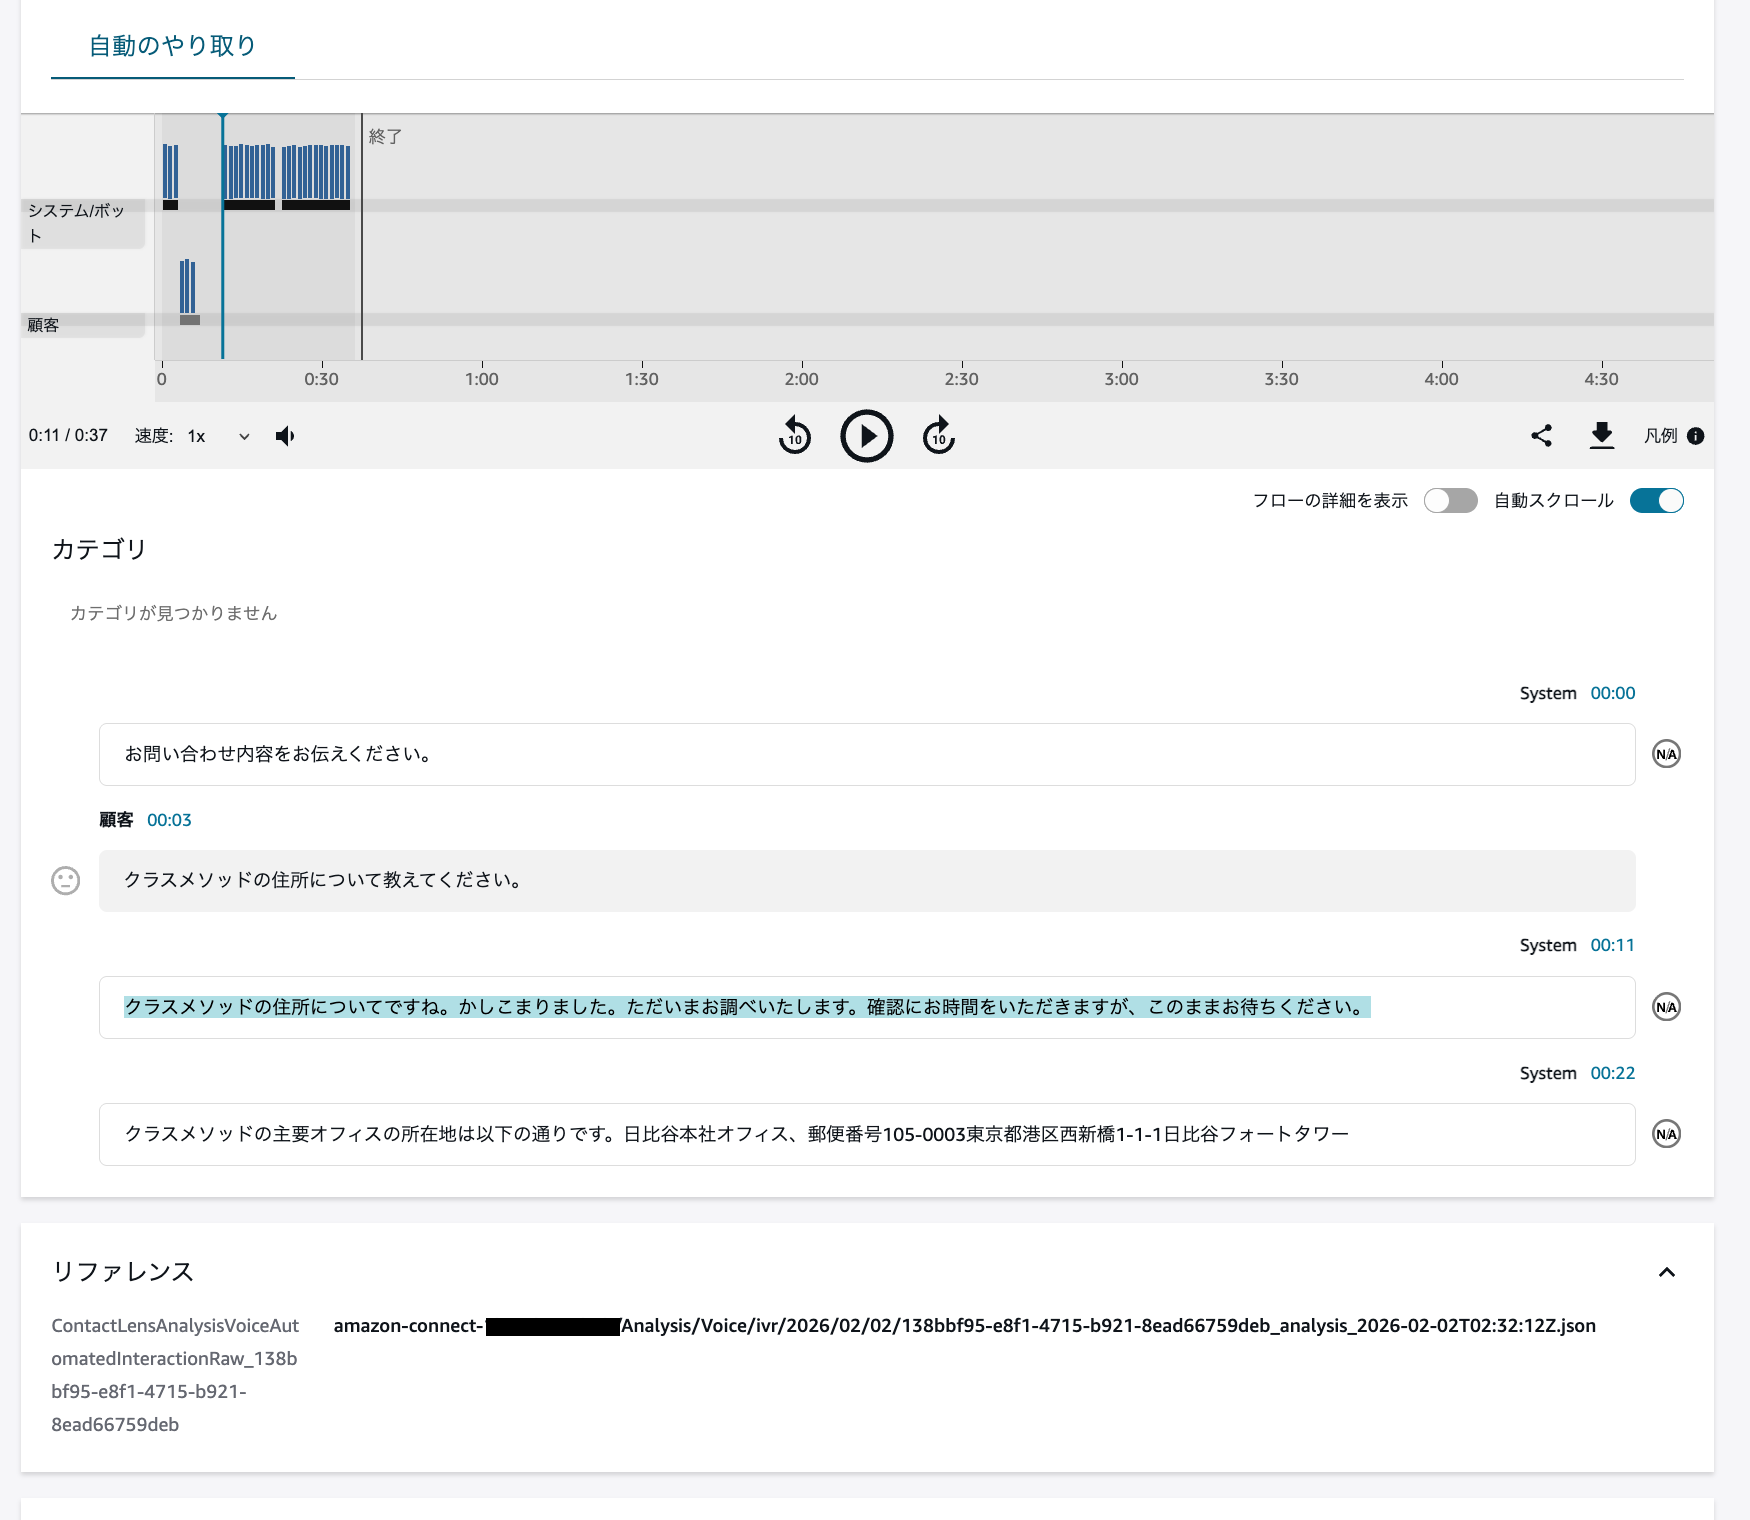Skip forward 10 seconds
The width and height of the screenshot is (1750, 1520).
point(938,436)
